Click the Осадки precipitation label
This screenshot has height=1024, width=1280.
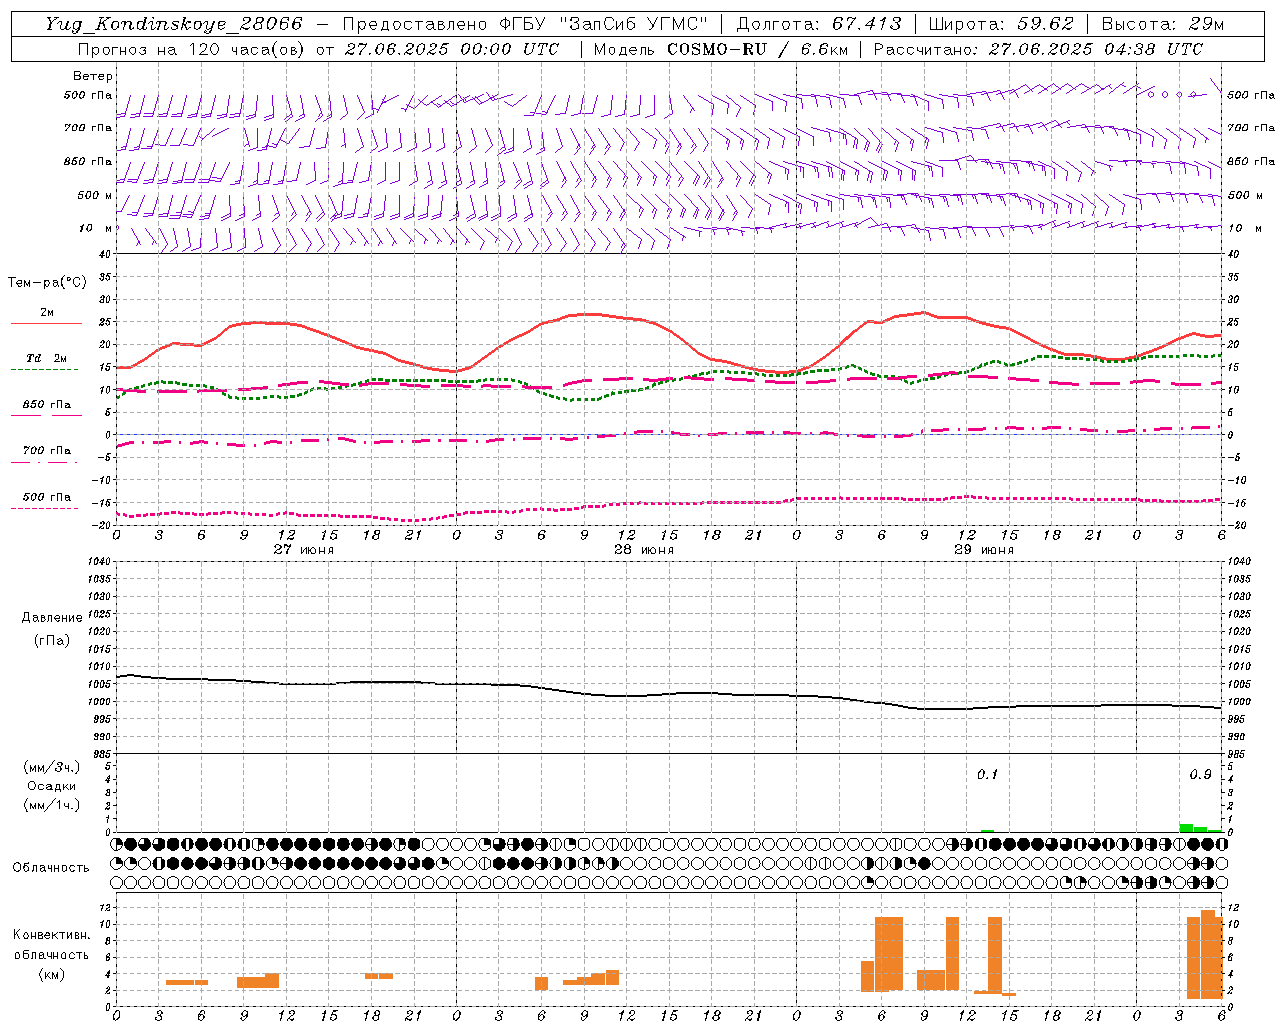[x=52, y=786]
